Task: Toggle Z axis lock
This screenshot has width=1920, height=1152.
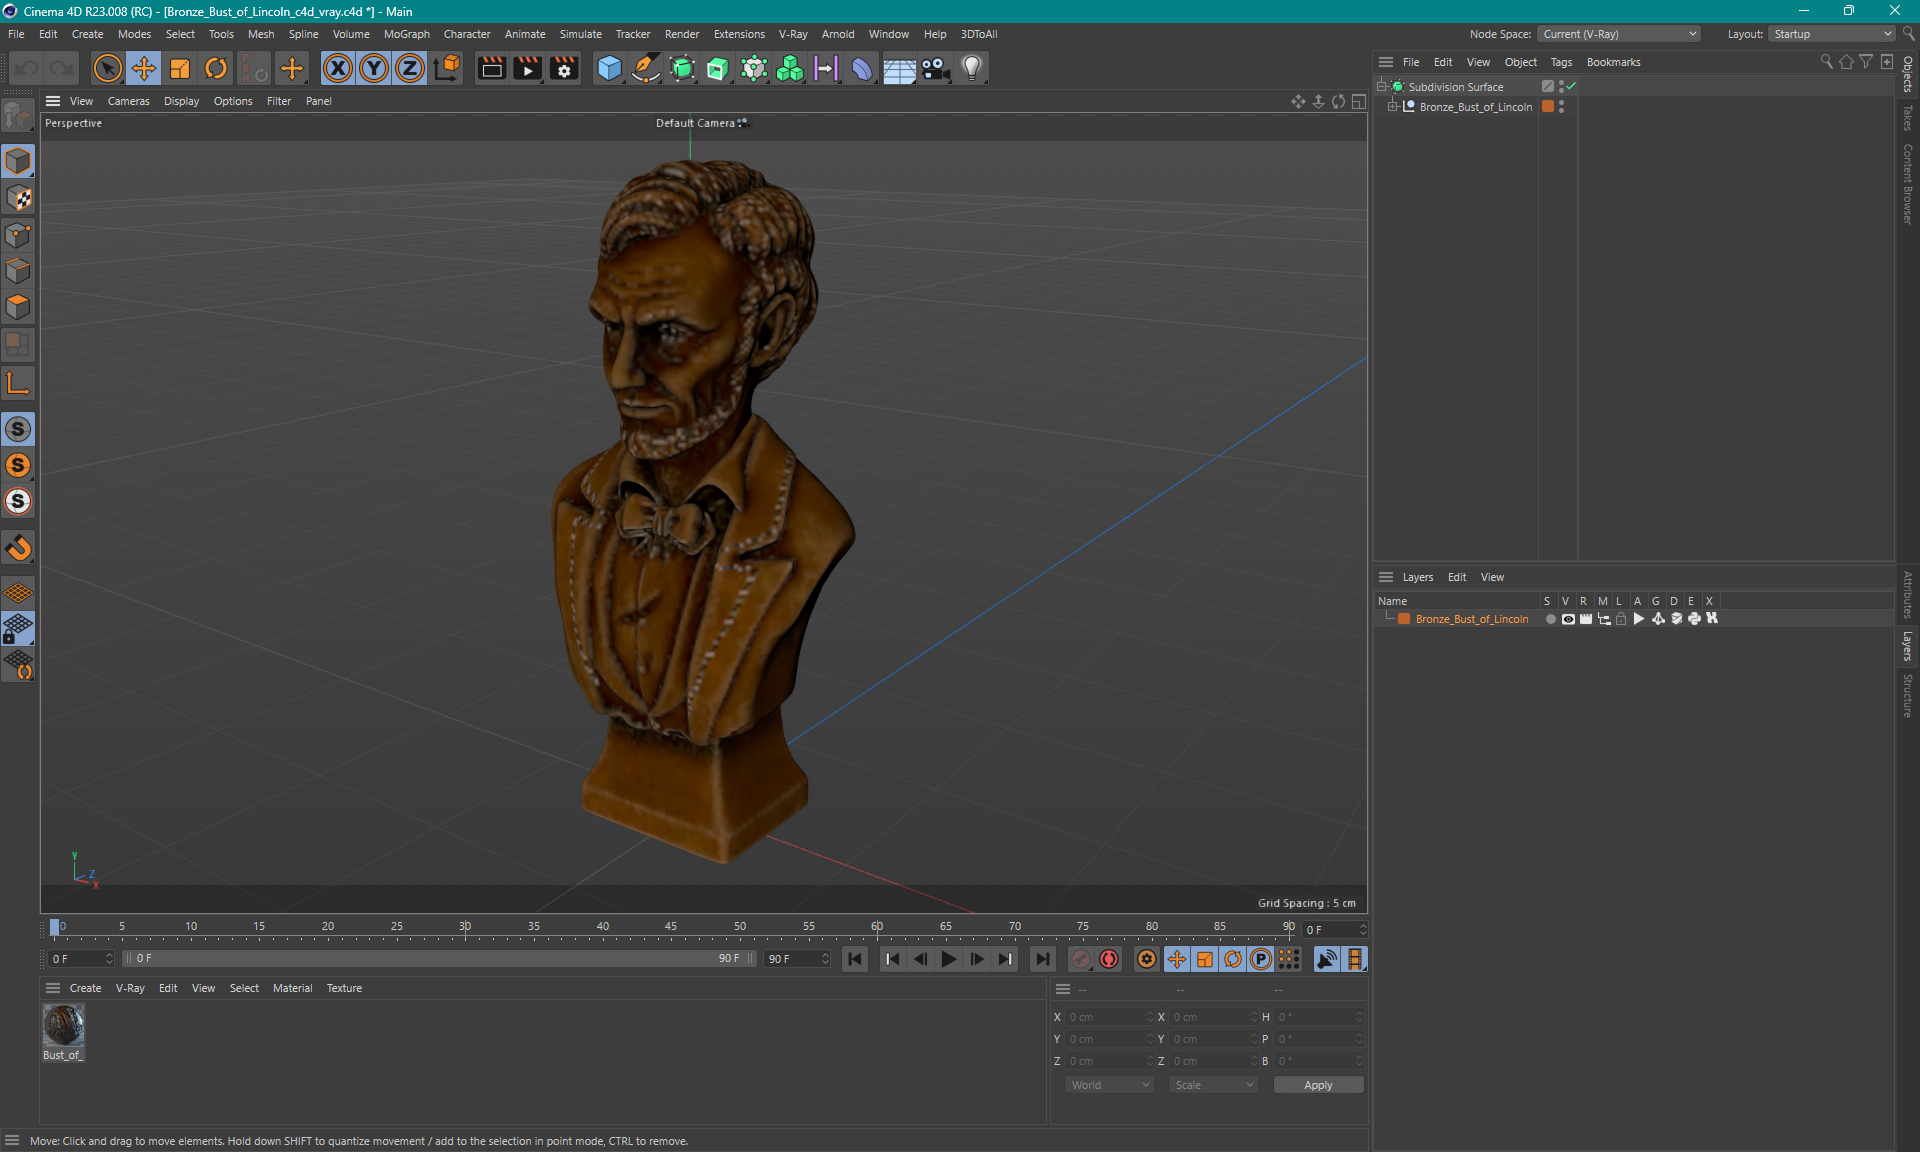Action: [410, 68]
